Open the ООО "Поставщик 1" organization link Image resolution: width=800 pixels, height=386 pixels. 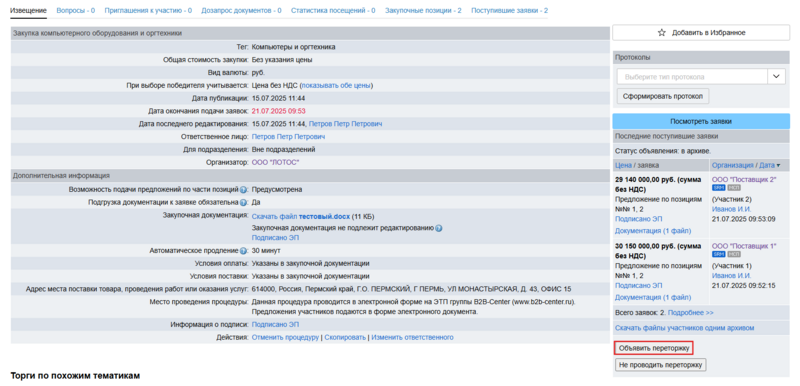744,246
